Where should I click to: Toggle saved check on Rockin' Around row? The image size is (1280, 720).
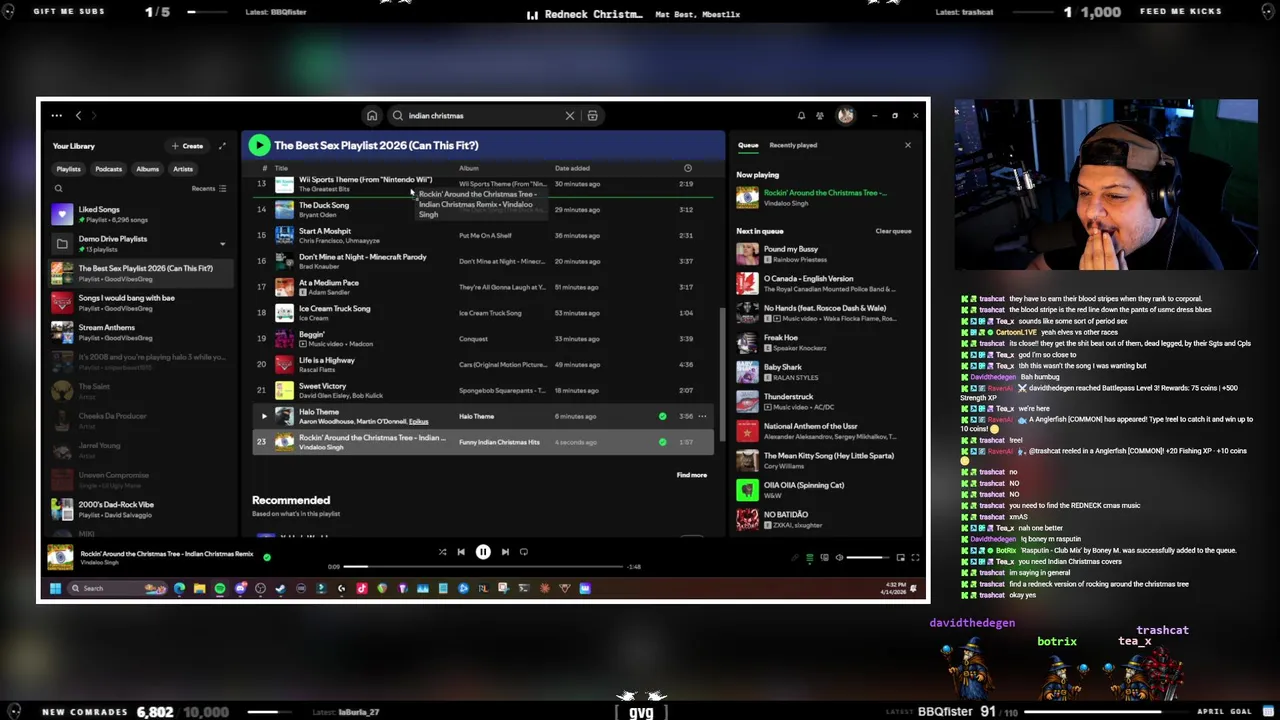(662, 442)
